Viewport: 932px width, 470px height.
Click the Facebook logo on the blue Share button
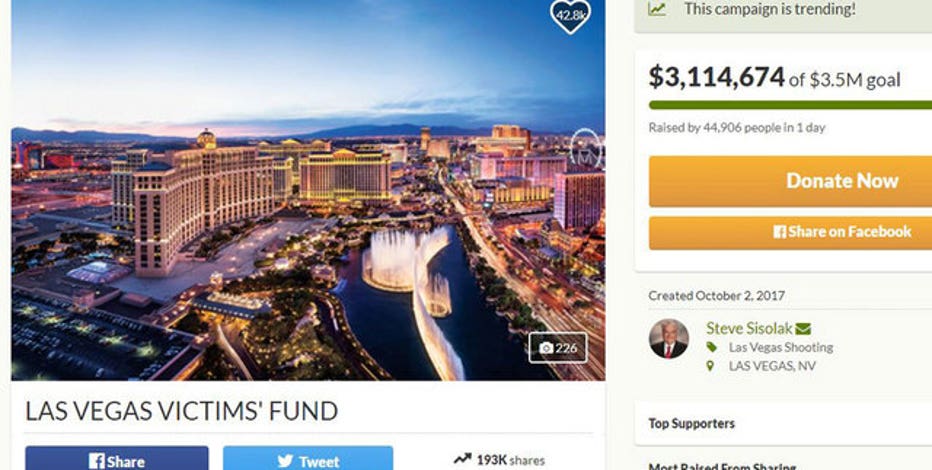pyautogui.click(x=97, y=461)
